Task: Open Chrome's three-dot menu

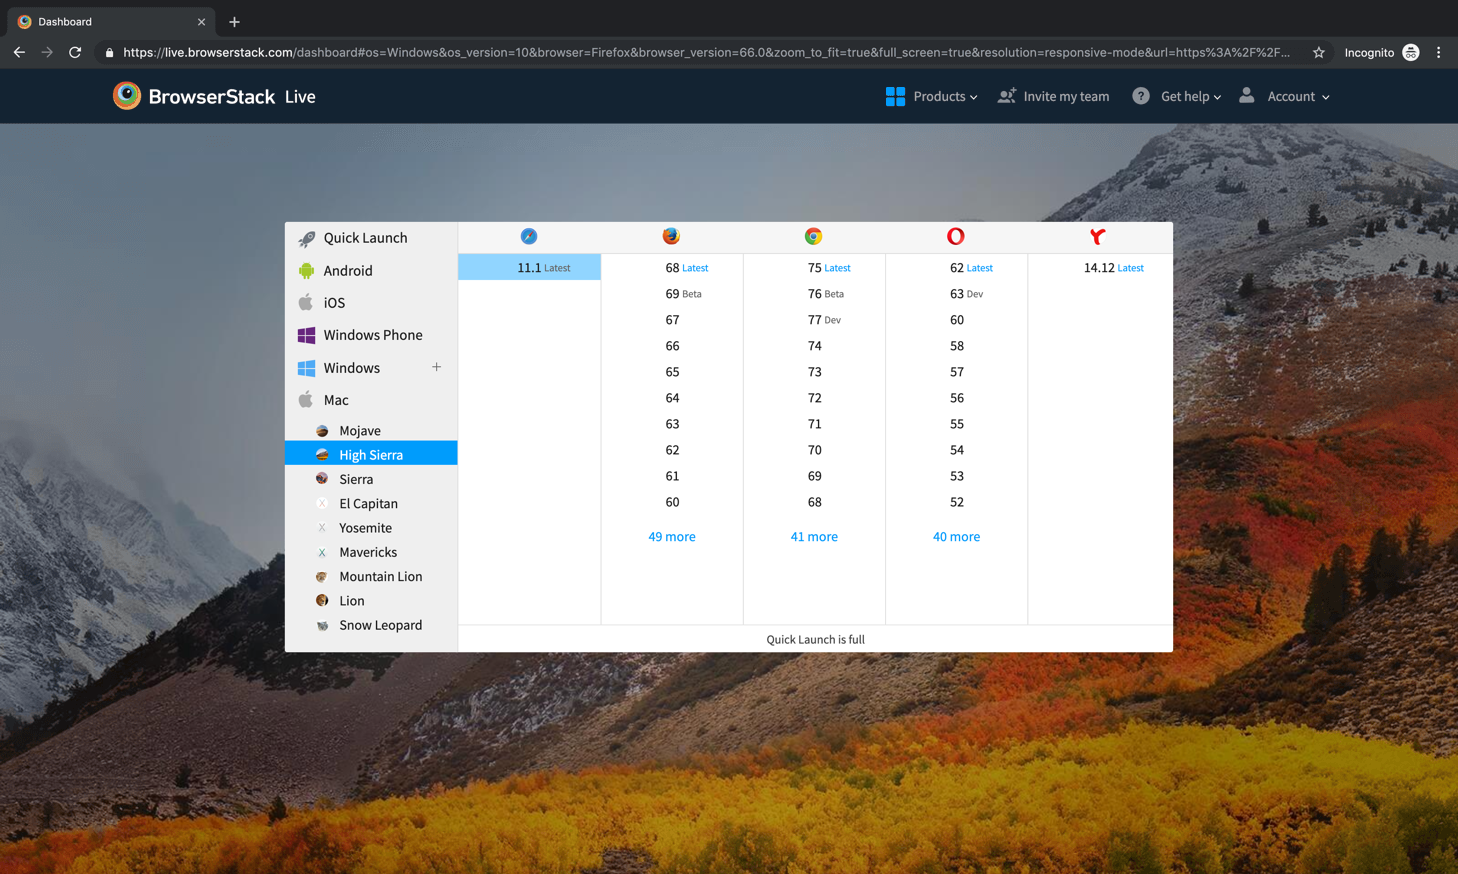Action: coord(1439,52)
